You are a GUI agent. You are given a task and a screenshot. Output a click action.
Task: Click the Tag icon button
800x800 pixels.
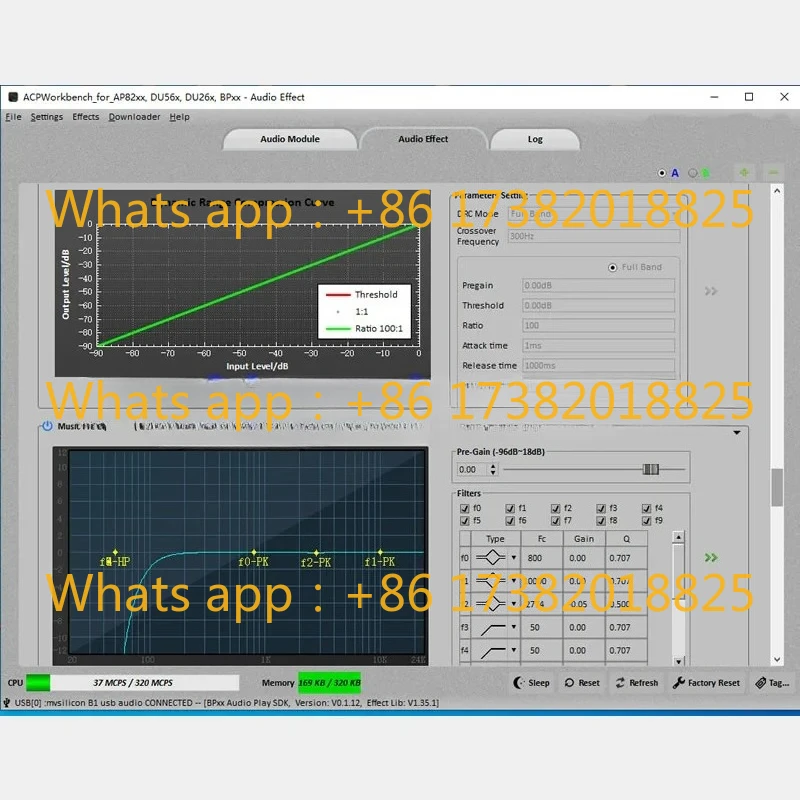[x=772, y=683]
